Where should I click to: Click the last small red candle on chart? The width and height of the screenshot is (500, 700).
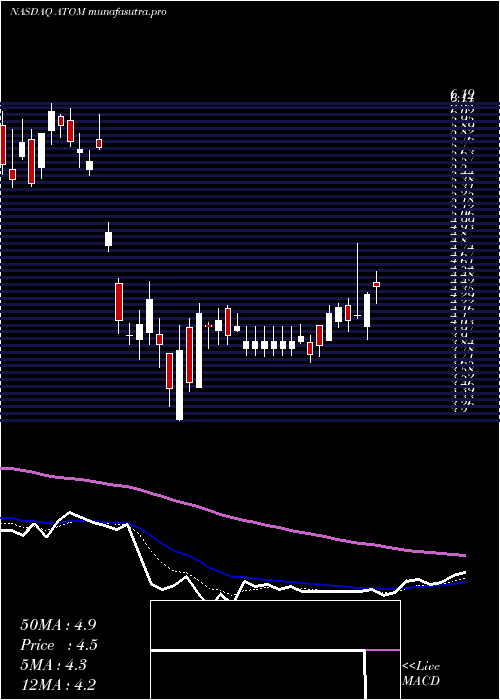pos(376,284)
